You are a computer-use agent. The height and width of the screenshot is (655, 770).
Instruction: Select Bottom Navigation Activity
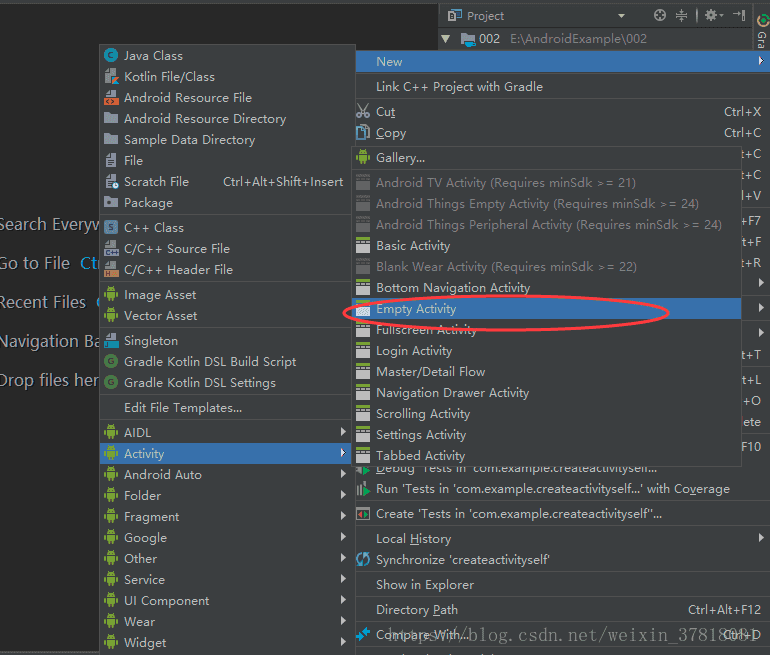(547, 288)
